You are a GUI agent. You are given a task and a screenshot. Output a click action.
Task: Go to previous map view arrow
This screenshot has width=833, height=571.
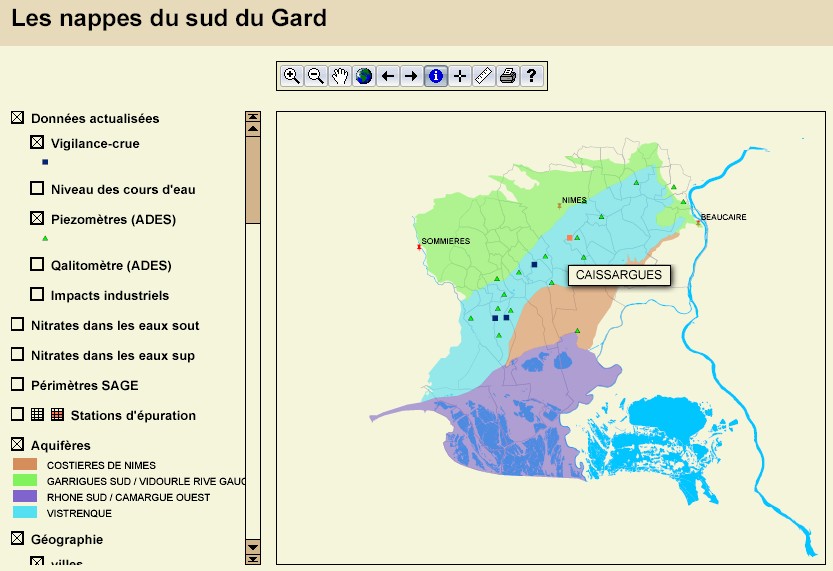click(x=388, y=76)
